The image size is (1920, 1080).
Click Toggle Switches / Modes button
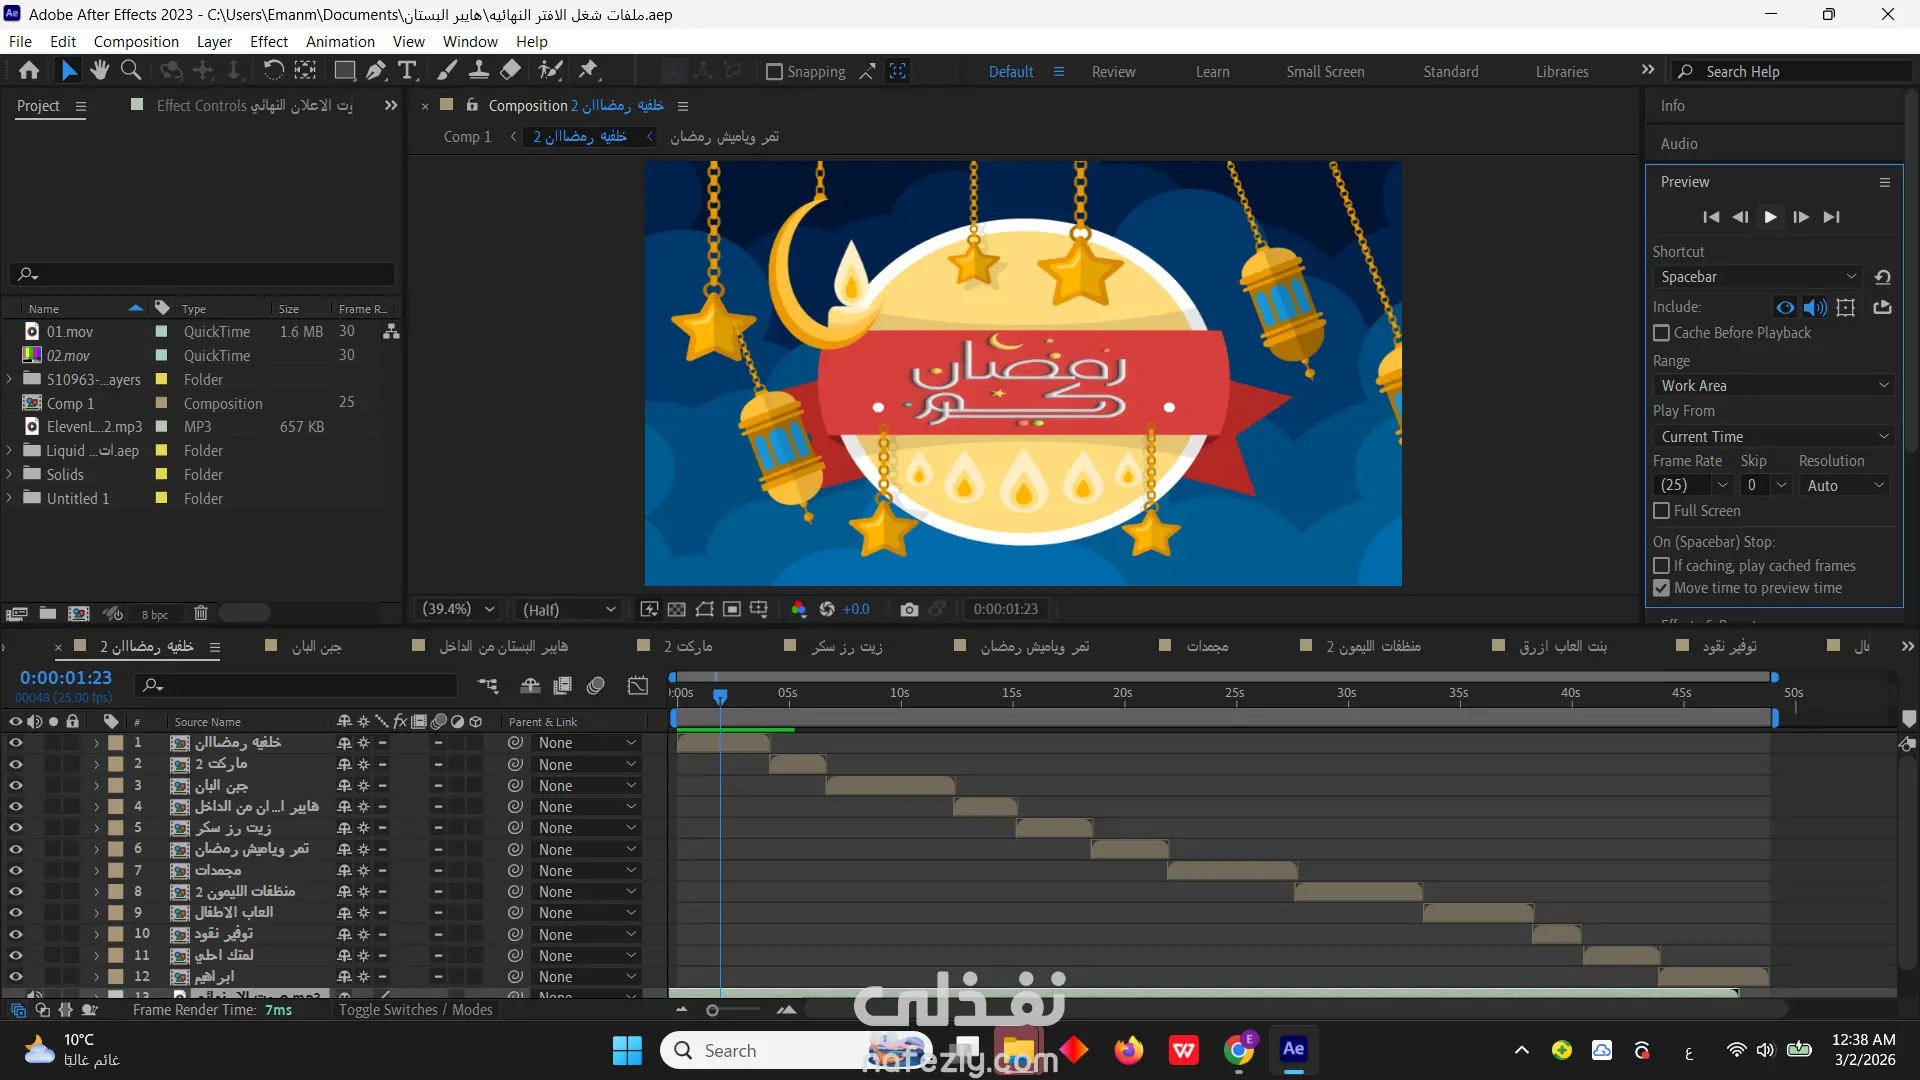tap(415, 1010)
